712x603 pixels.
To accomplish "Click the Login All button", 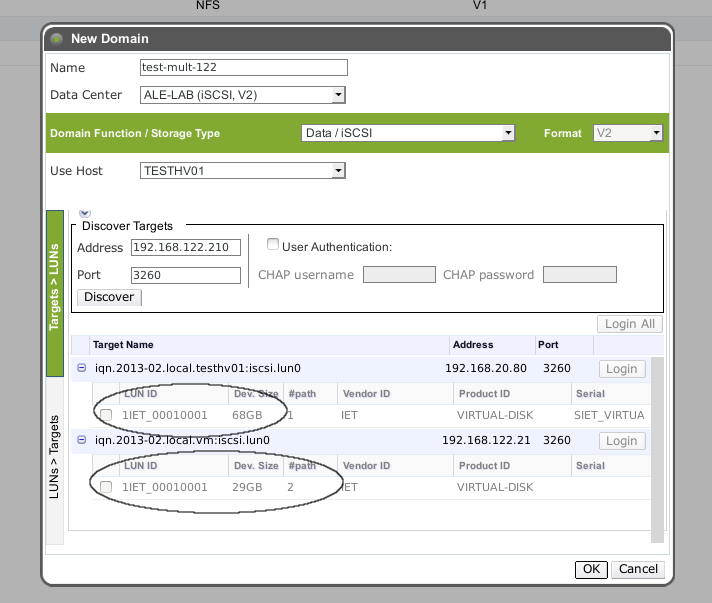I will [629, 324].
